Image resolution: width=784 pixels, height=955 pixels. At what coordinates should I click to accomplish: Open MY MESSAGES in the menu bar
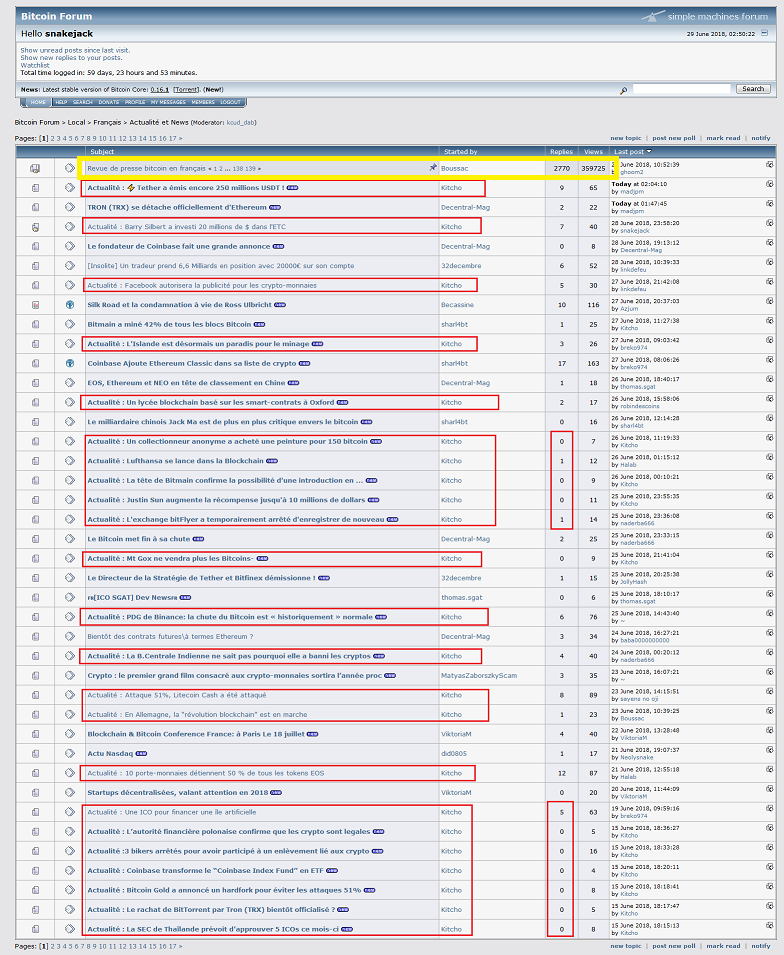[168, 102]
